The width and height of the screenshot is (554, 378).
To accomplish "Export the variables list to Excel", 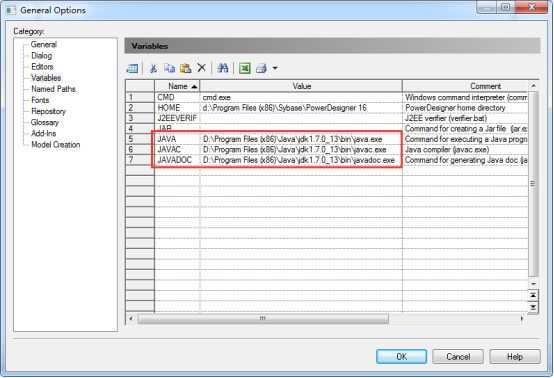I will tap(244, 68).
